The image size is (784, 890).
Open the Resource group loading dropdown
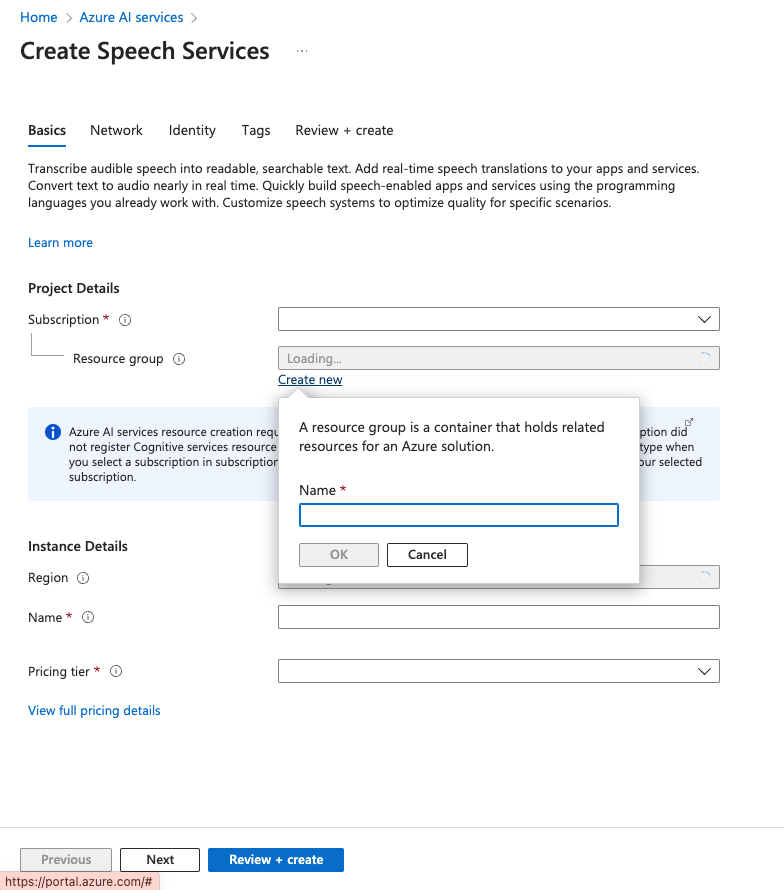[x=498, y=358]
